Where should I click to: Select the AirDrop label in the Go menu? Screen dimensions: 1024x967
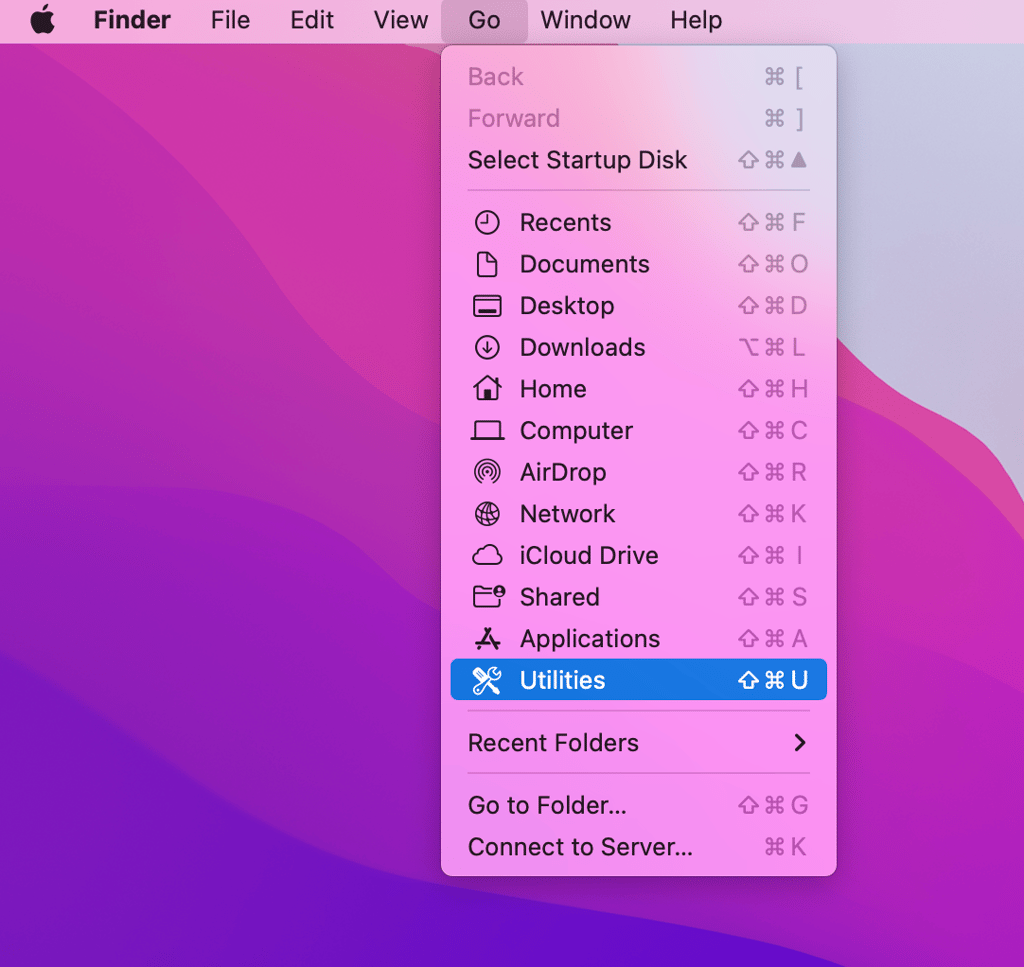(x=563, y=473)
